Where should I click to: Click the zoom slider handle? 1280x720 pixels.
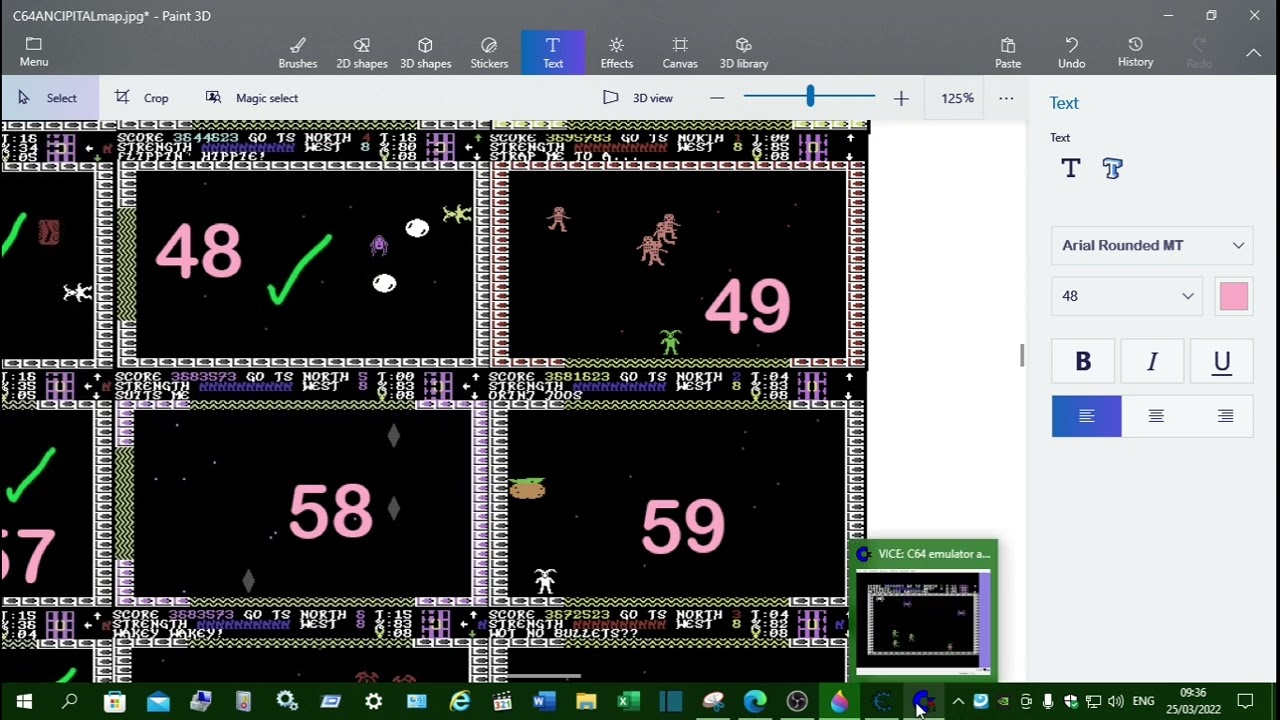pyautogui.click(x=810, y=97)
